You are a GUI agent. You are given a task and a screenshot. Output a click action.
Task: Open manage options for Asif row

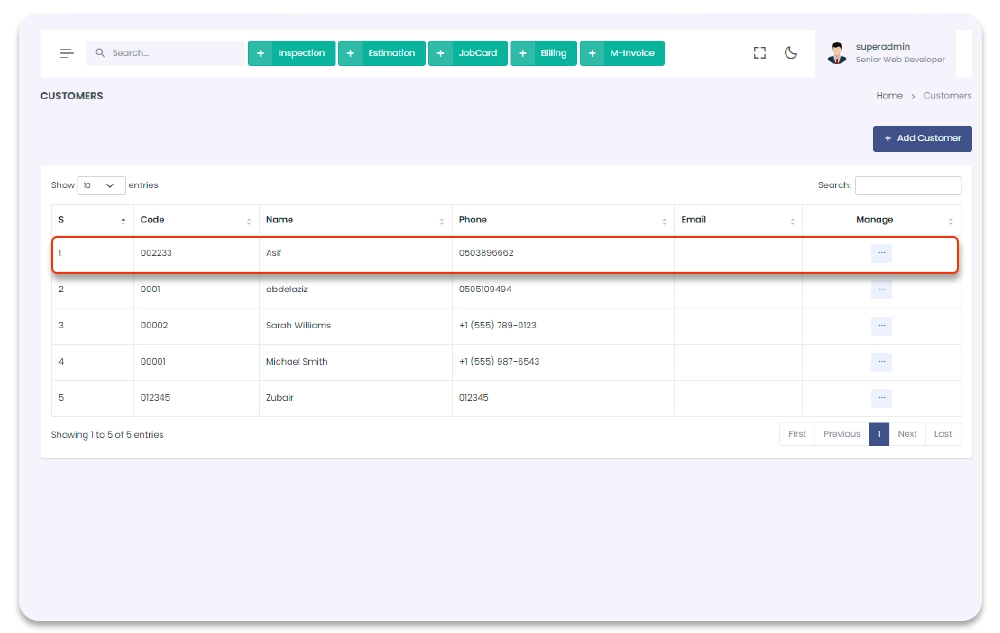[x=881, y=253]
